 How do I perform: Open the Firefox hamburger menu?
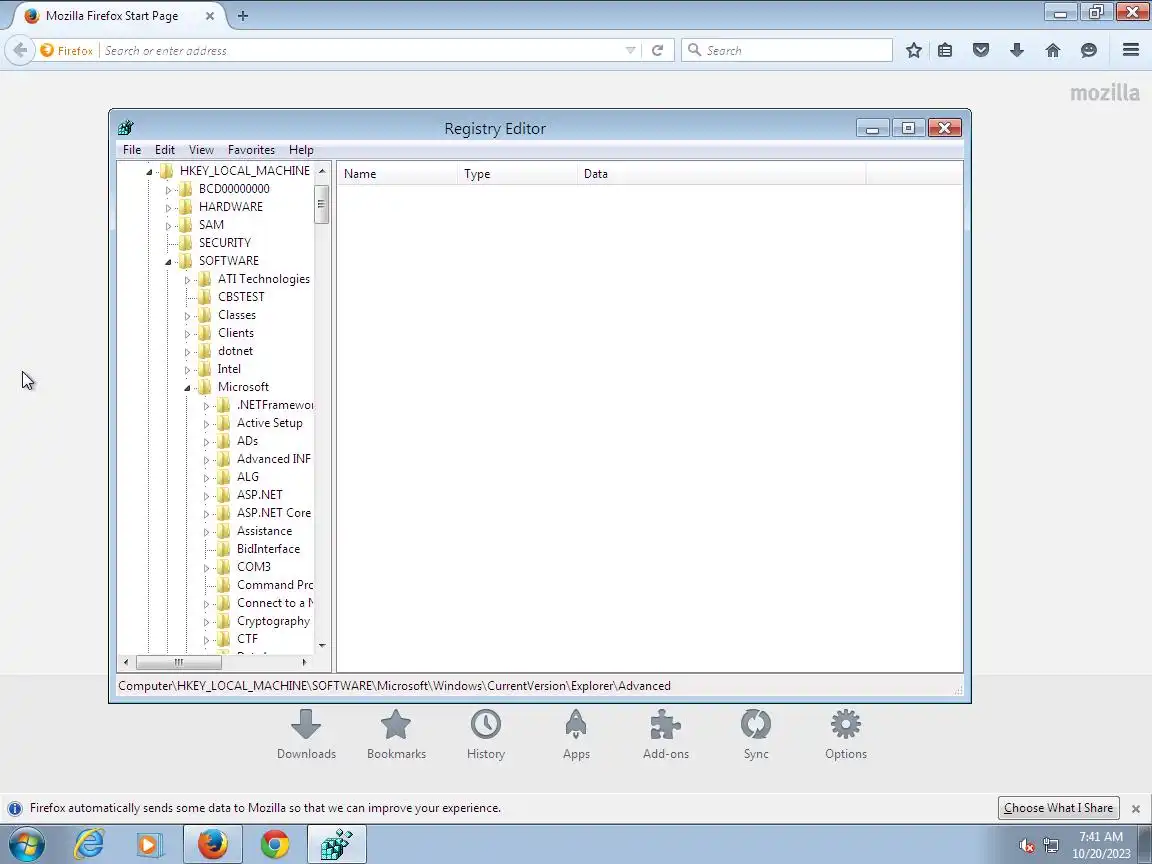[1131, 49]
